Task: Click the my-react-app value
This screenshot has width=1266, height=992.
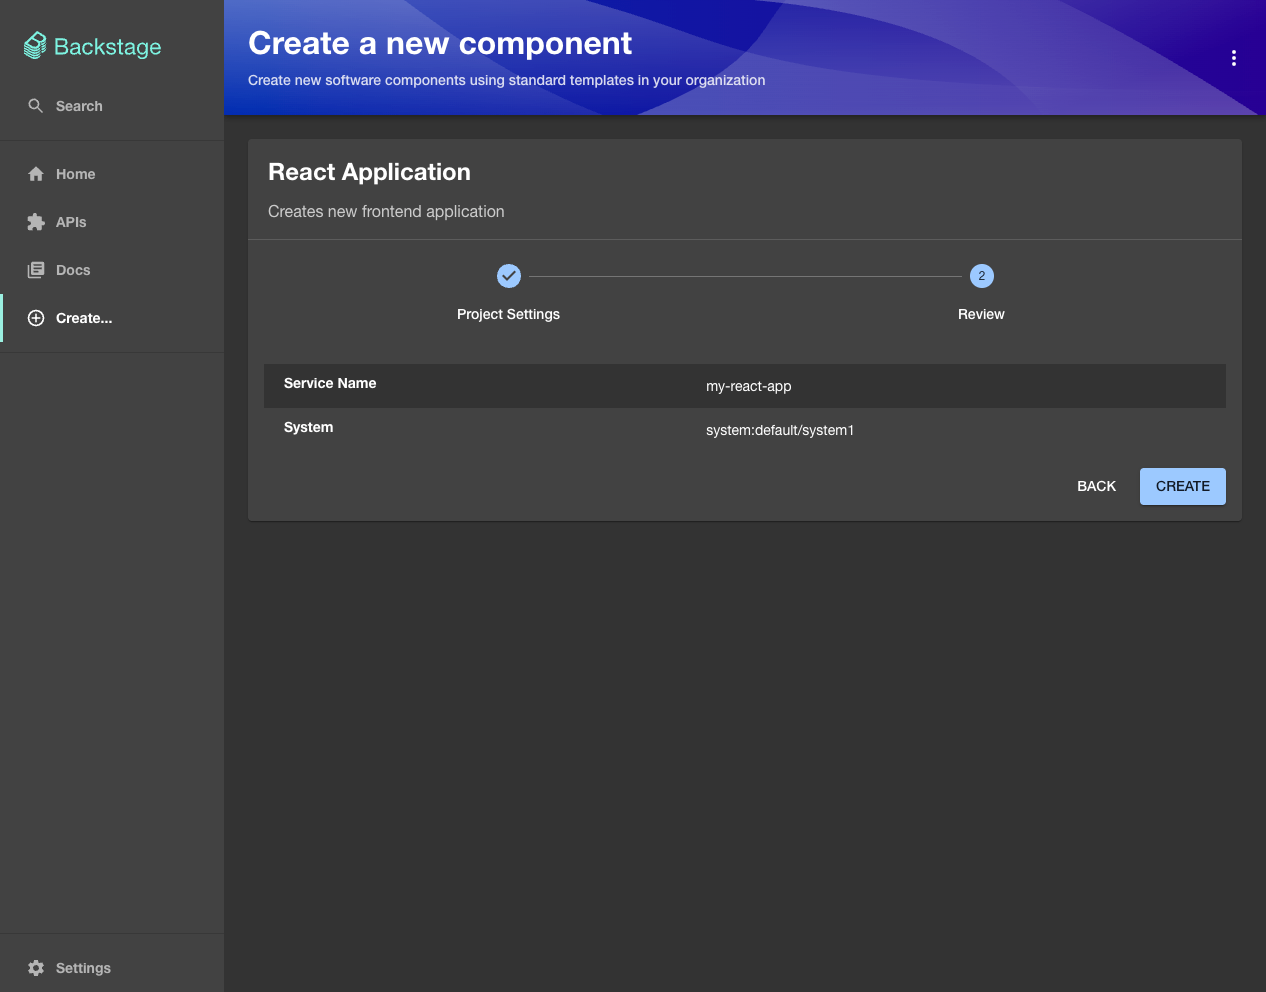Action: pos(749,386)
